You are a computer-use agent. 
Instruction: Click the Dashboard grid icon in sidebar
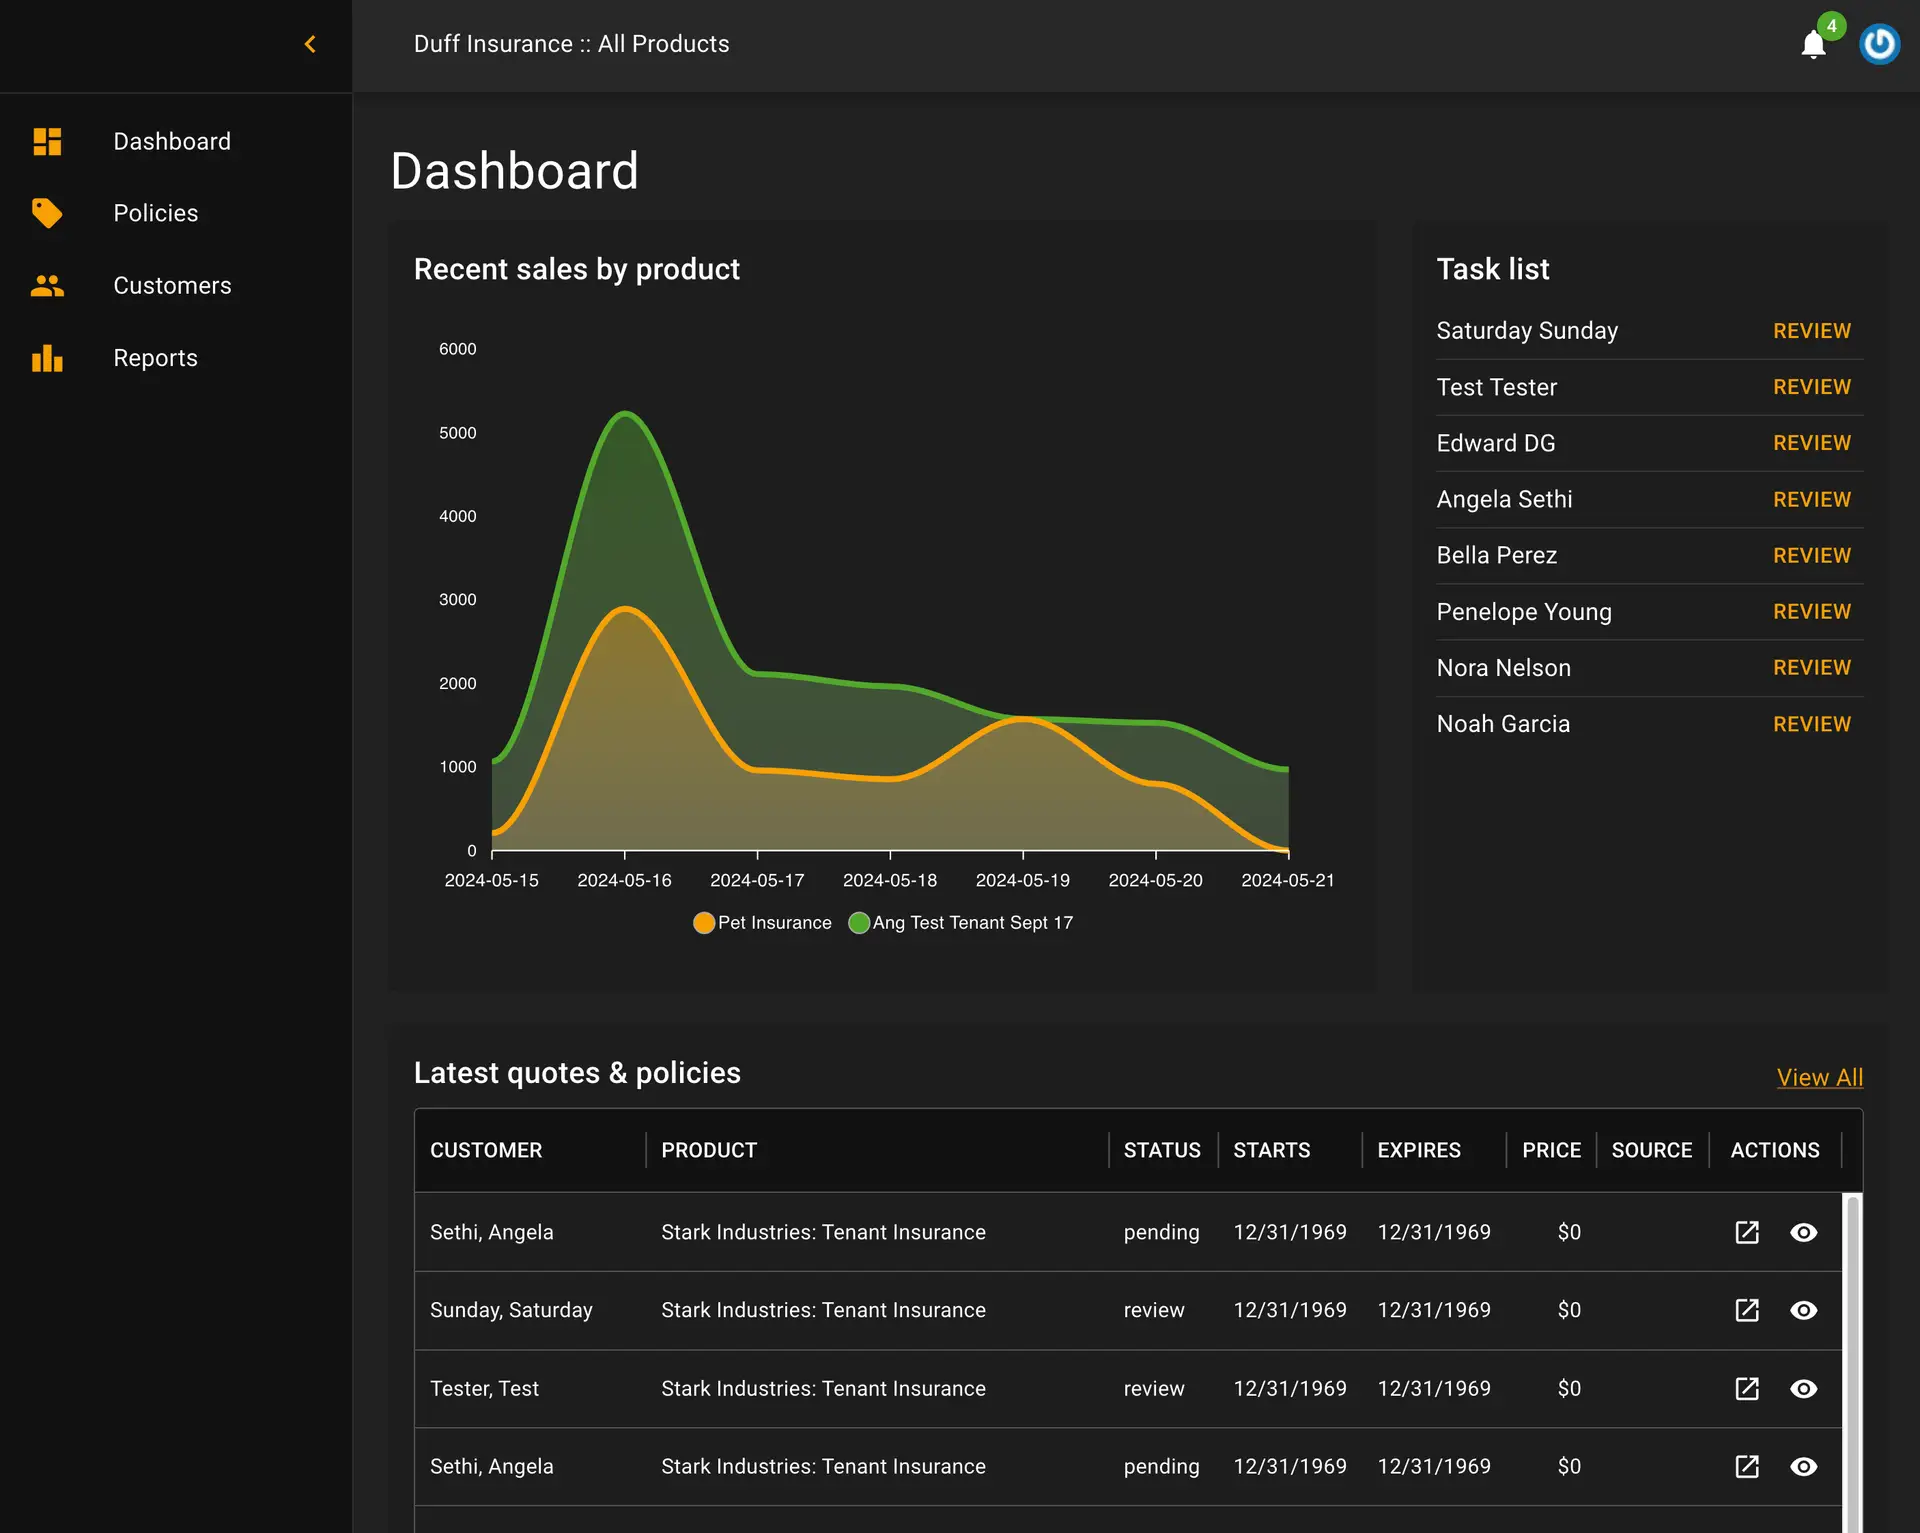coord(47,142)
